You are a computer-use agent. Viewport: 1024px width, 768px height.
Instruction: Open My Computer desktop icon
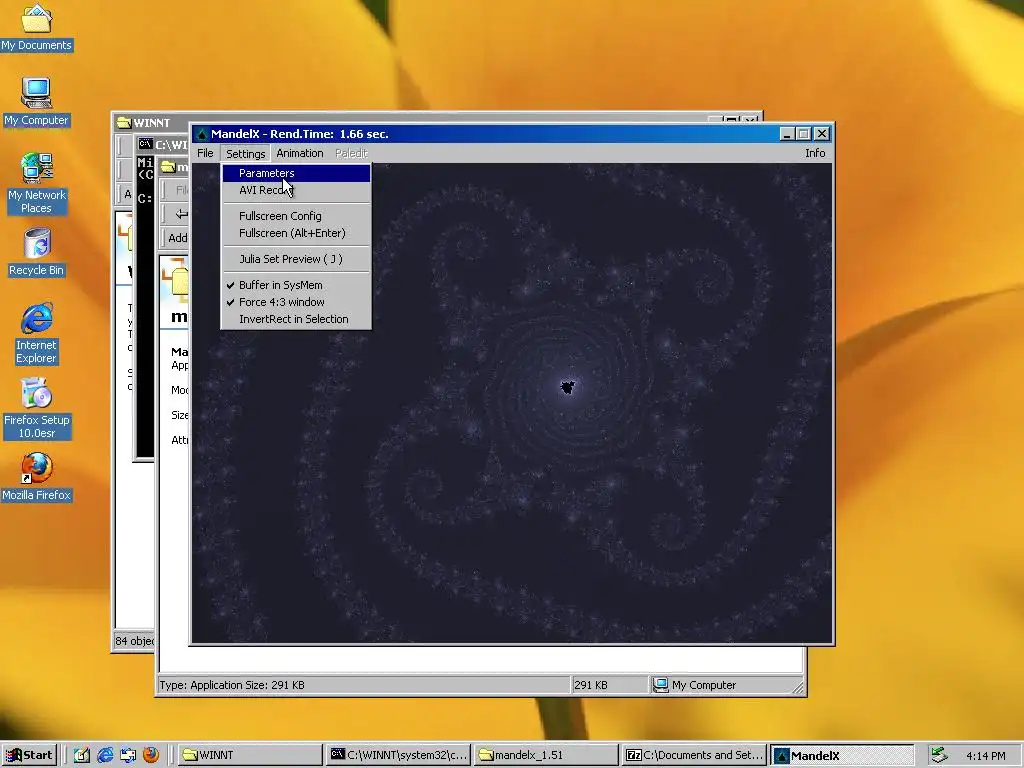coord(37,102)
